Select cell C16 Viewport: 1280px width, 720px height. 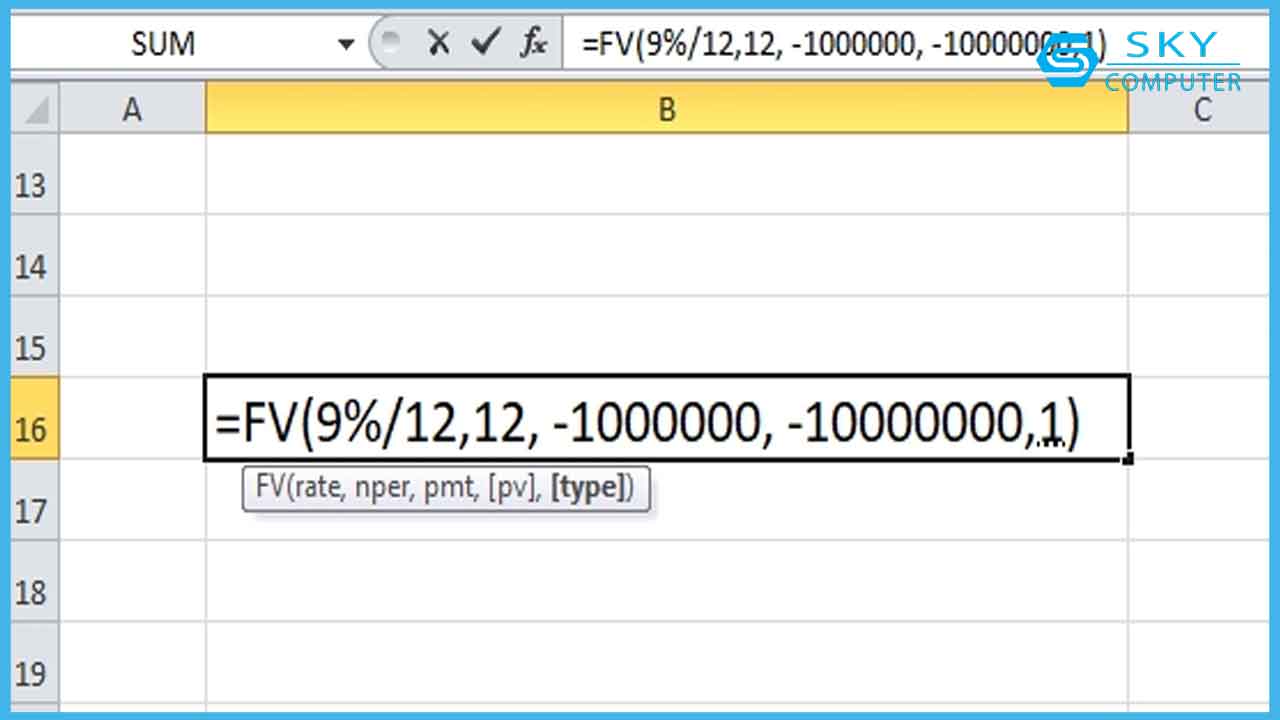point(1199,418)
